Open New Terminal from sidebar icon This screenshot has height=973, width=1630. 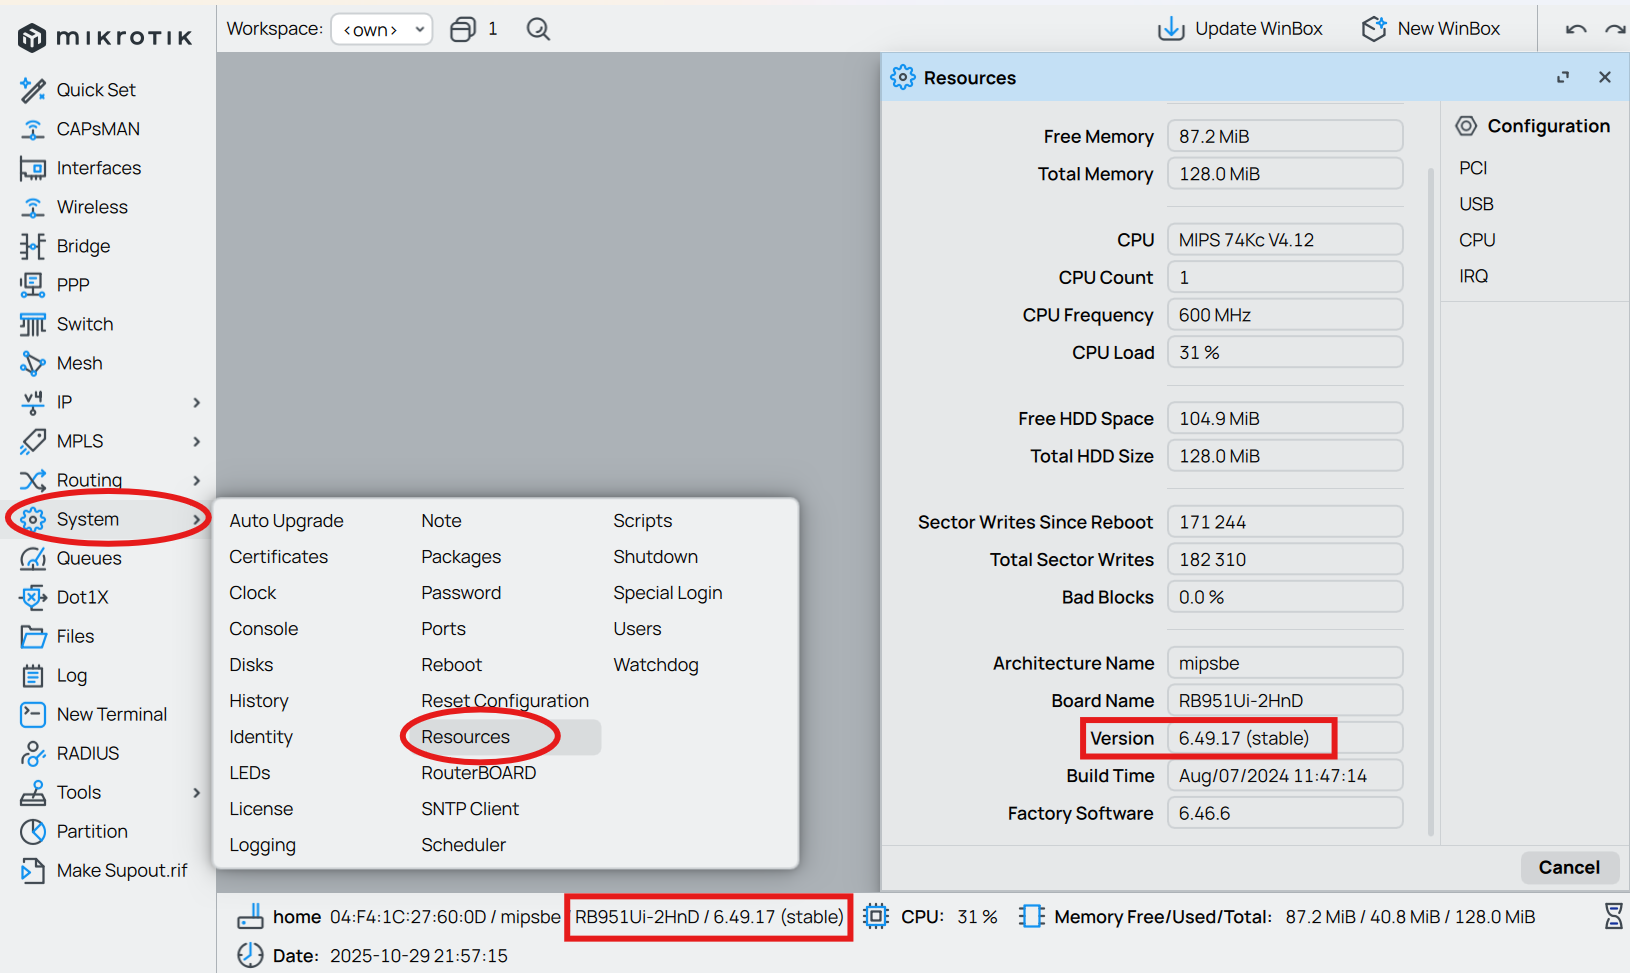coord(33,714)
